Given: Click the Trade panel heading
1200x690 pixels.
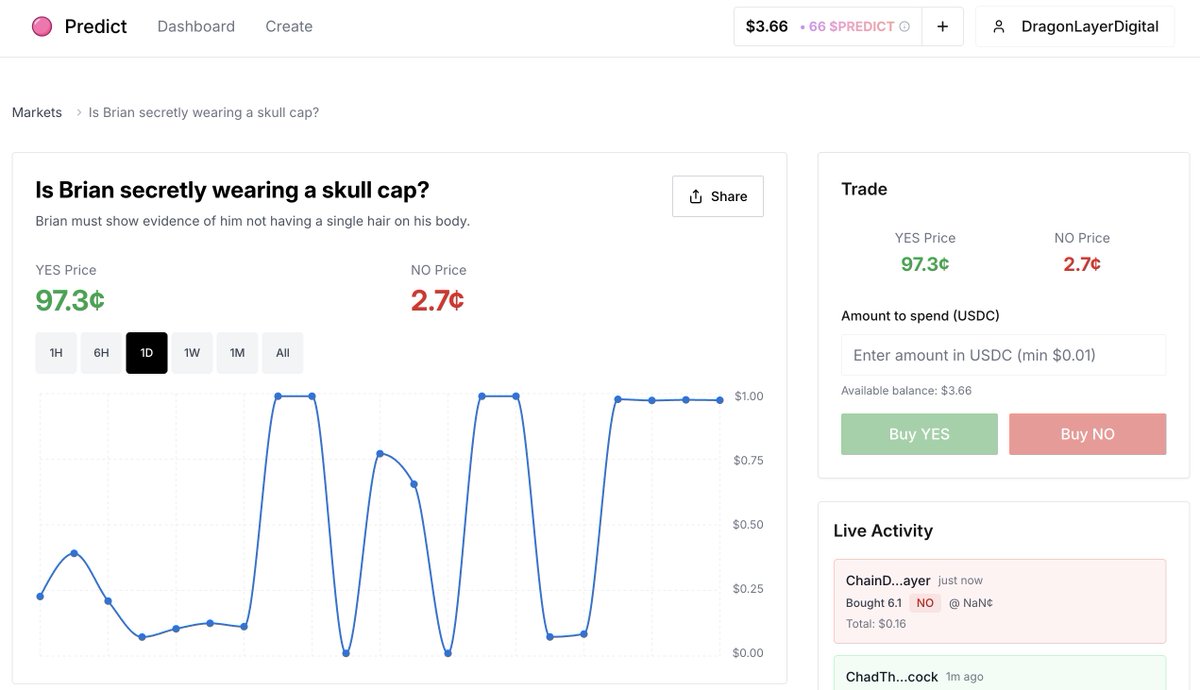Looking at the screenshot, I should tap(864, 189).
